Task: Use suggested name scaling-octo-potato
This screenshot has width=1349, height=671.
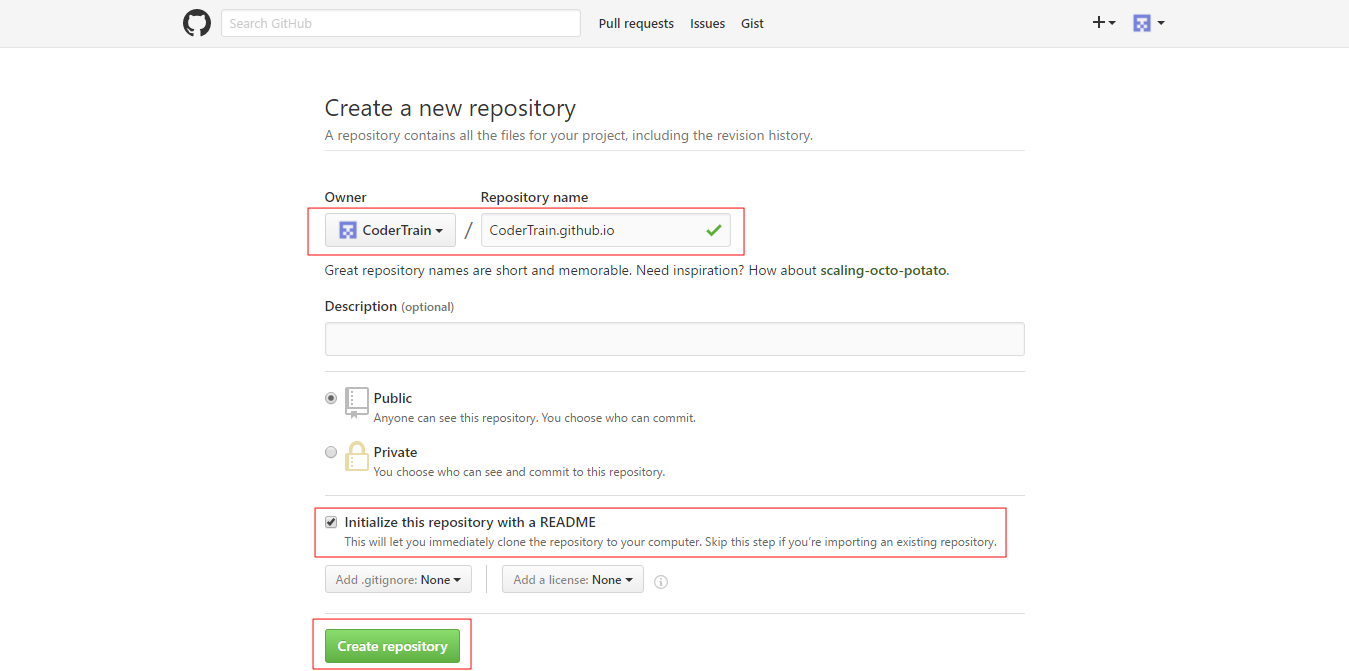Action: (x=883, y=270)
